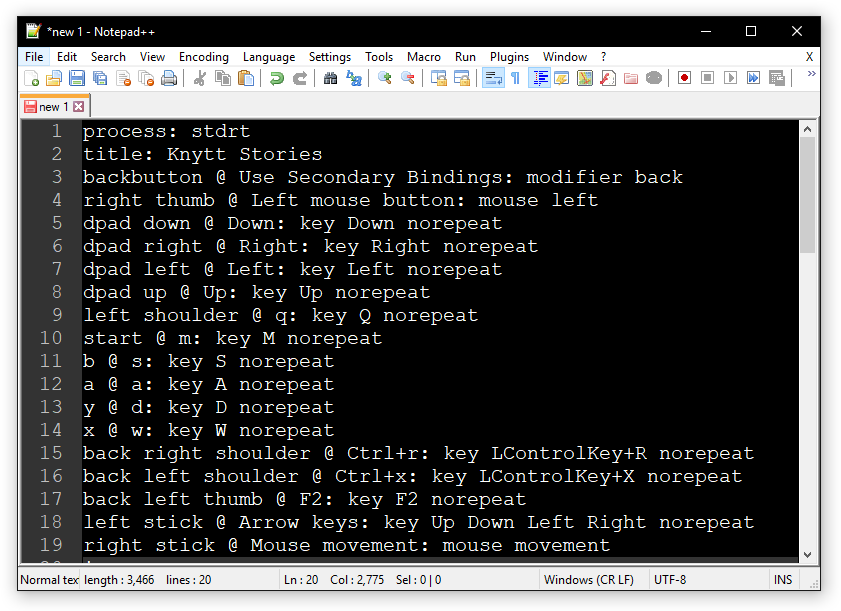Create a new file with New icon
Viewport: 841px width, 611px height.
click(32, 78)
